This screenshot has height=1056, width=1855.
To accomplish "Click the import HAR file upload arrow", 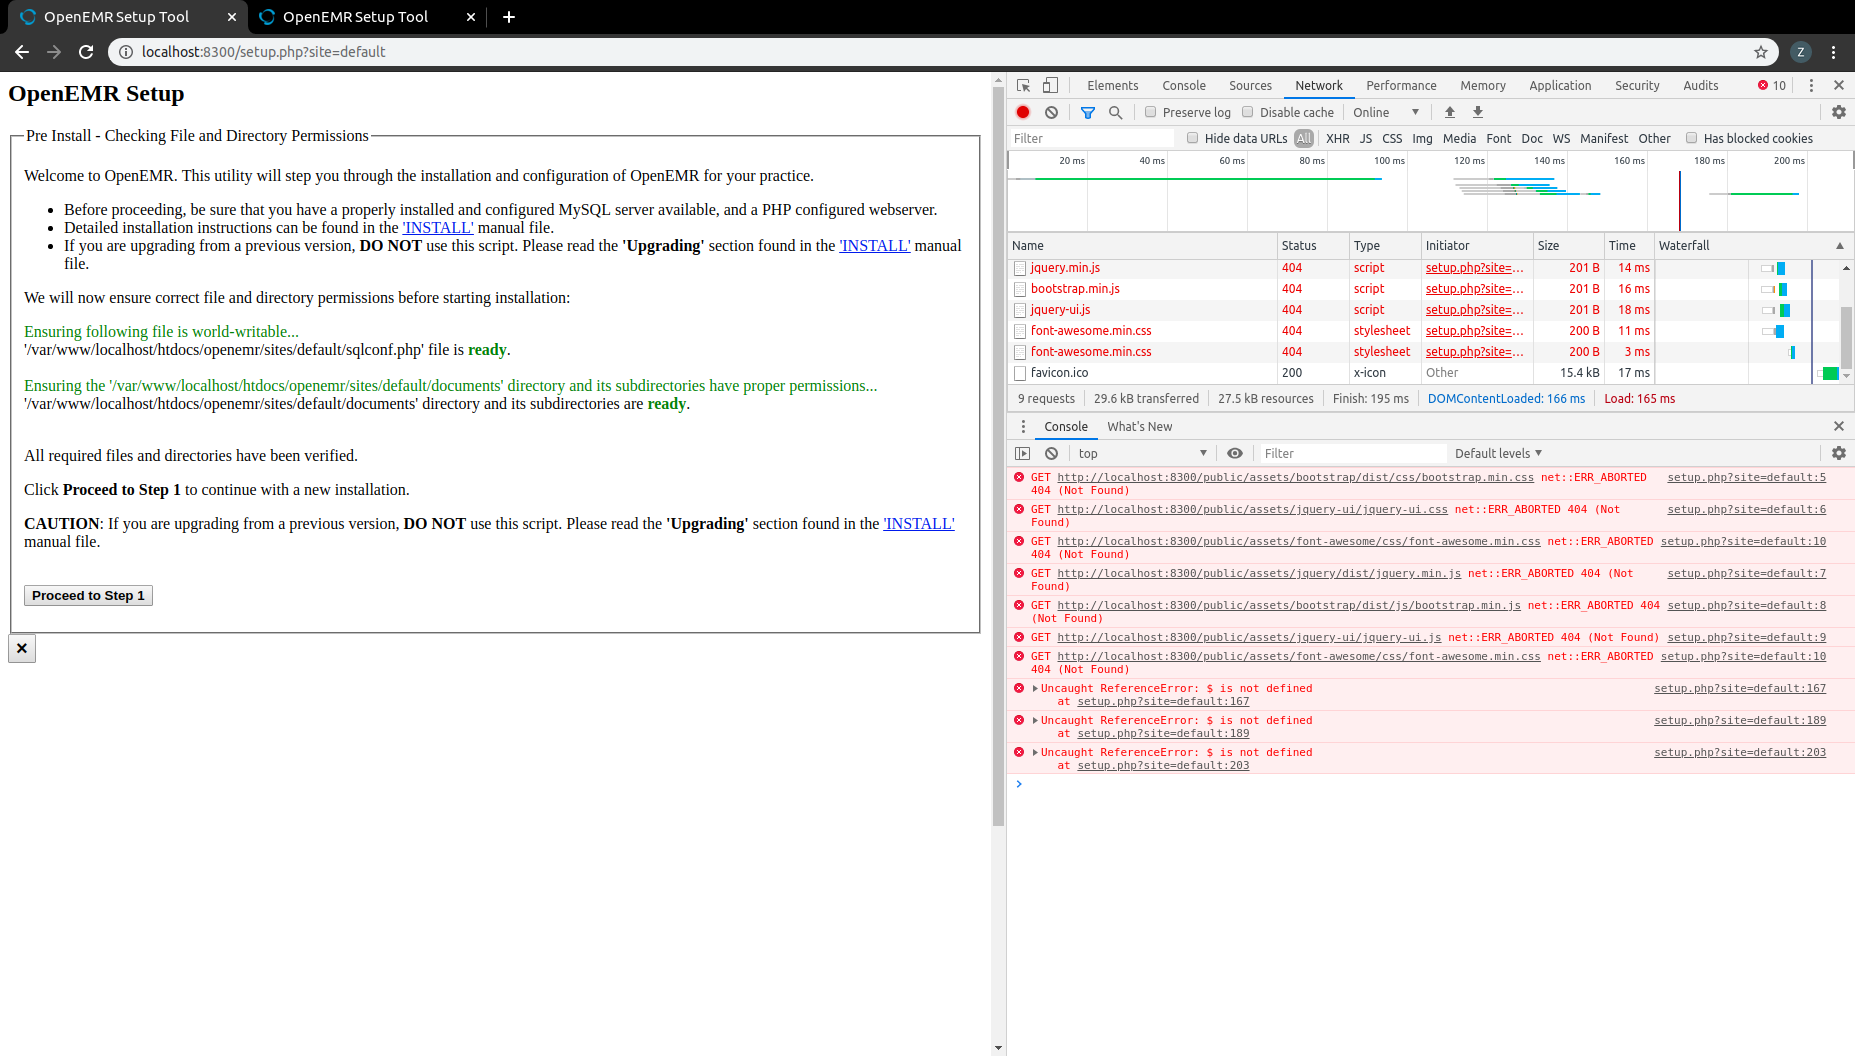I will [x=1450, y=112].
